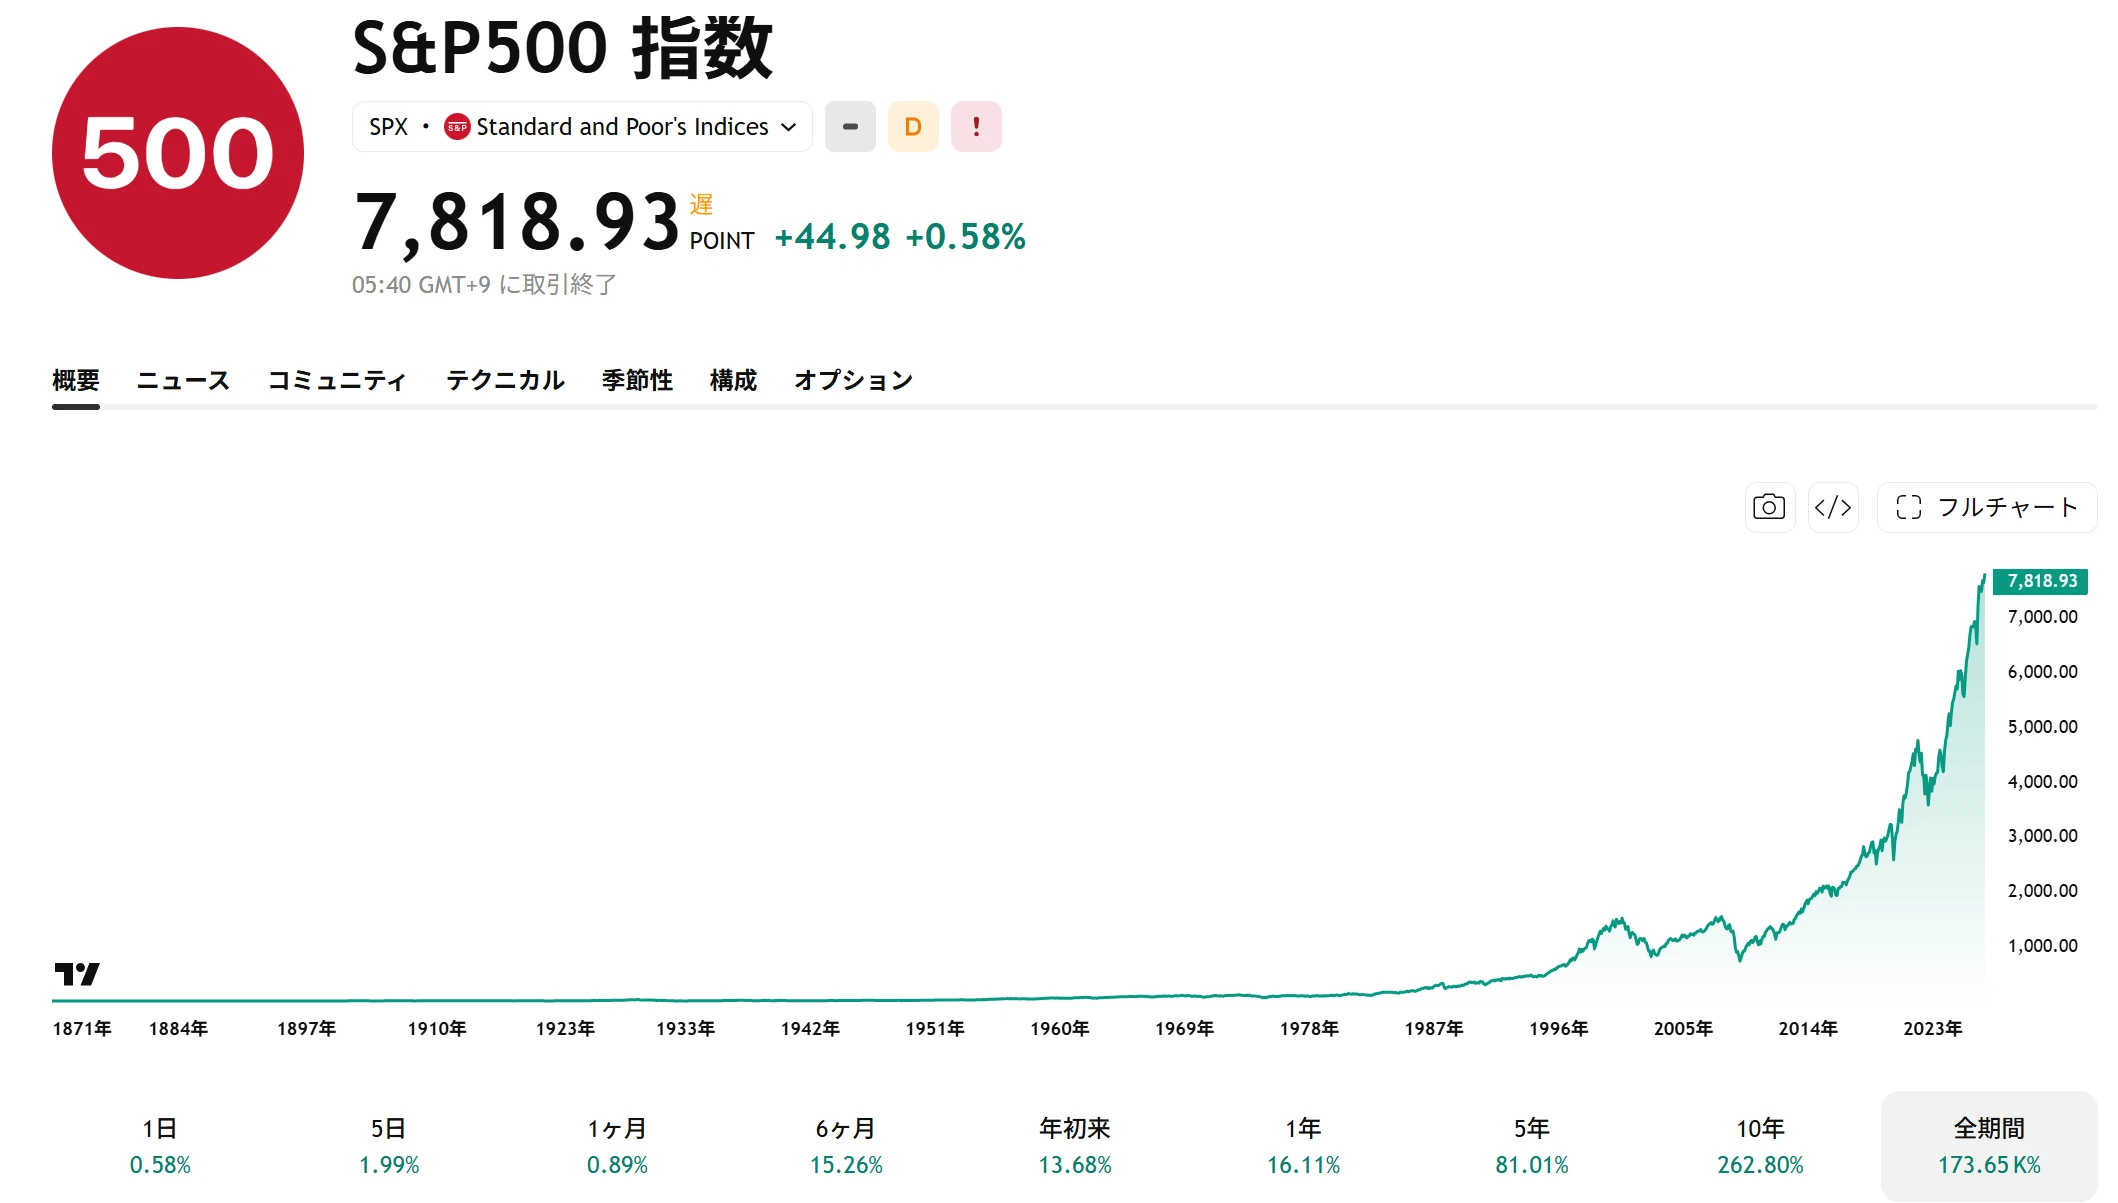The width and height of the screenshot is (2118, 1203).
Task: Click the 7,818.93 price label on chart axis
Action: pos(2041,581)
